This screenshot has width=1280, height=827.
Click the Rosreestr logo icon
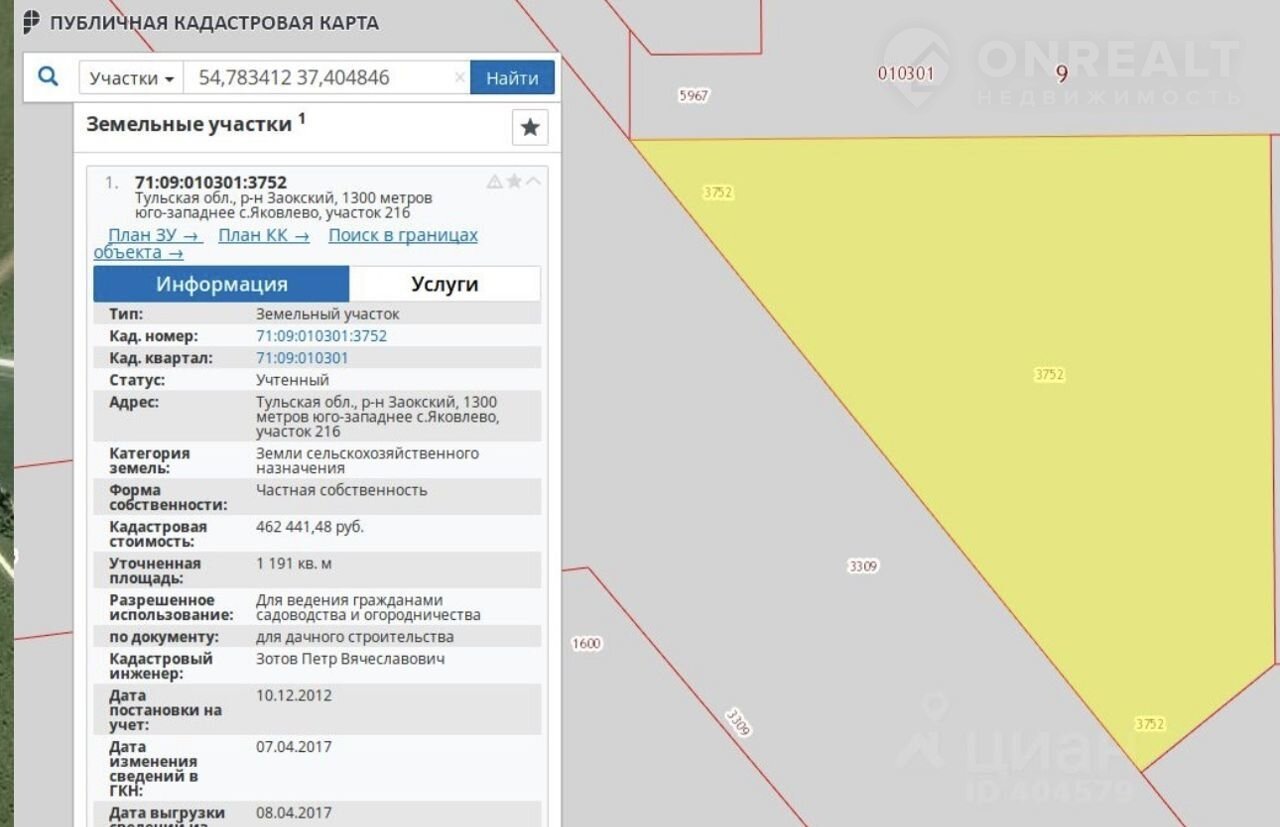[x=32, y=22]
